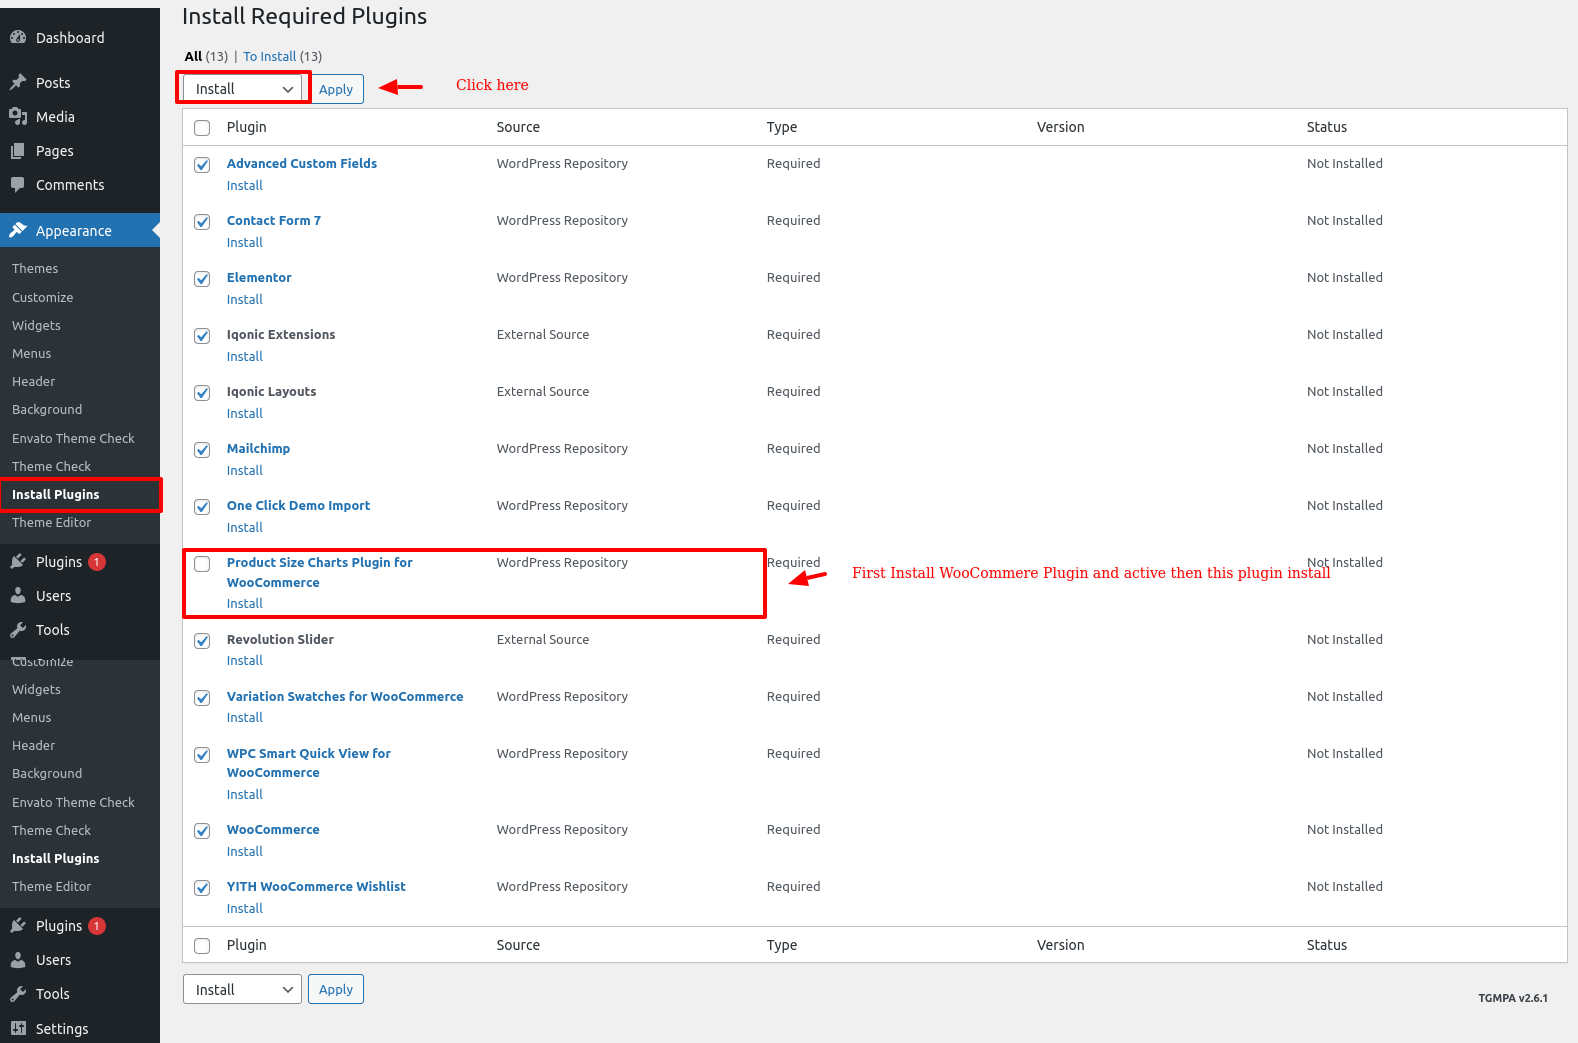Click the Appearance paintbrush icon
Viewport: 1578px width, 1043px height.
click(18, 230)
